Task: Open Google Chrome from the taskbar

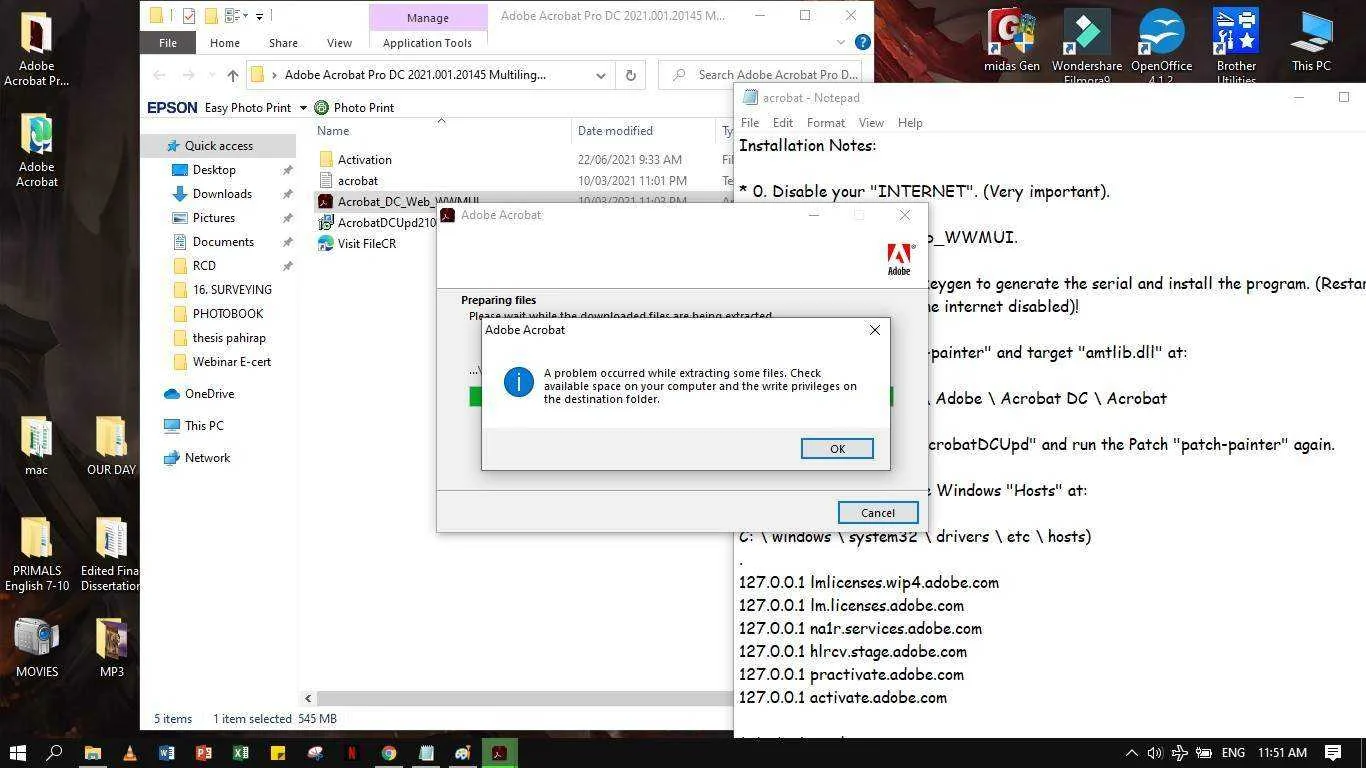Action: point(388,753)
